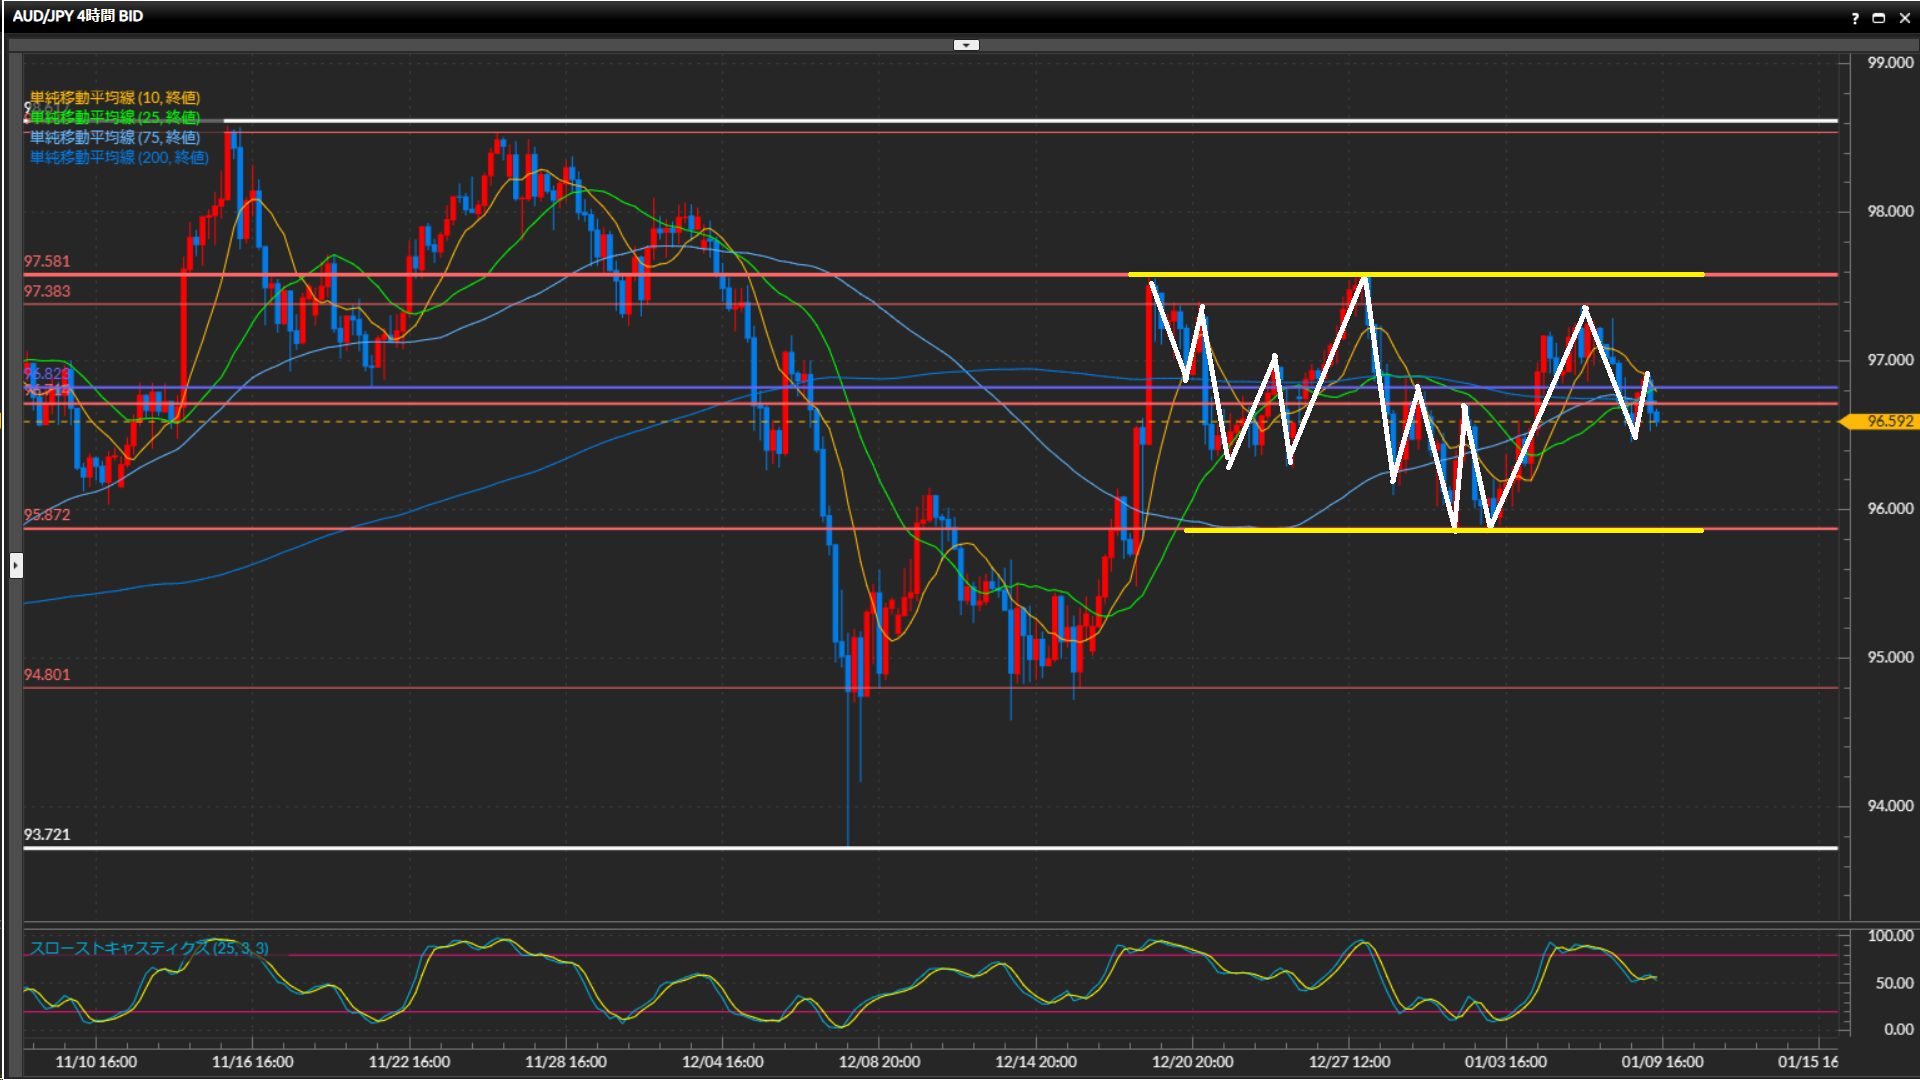Image resolution: width=1920 pixels, height=1080 pixels.
Task: Expand the top toolbar dropdown arrow
Action: 966,45
